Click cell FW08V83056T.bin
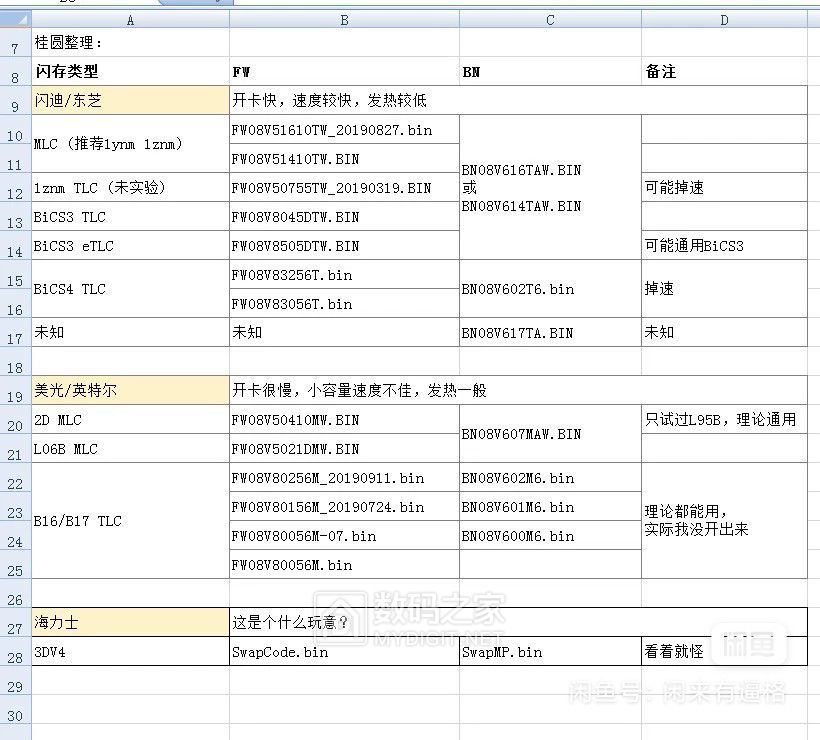This screenshot has height=740, width=820. tap(344, 303)
